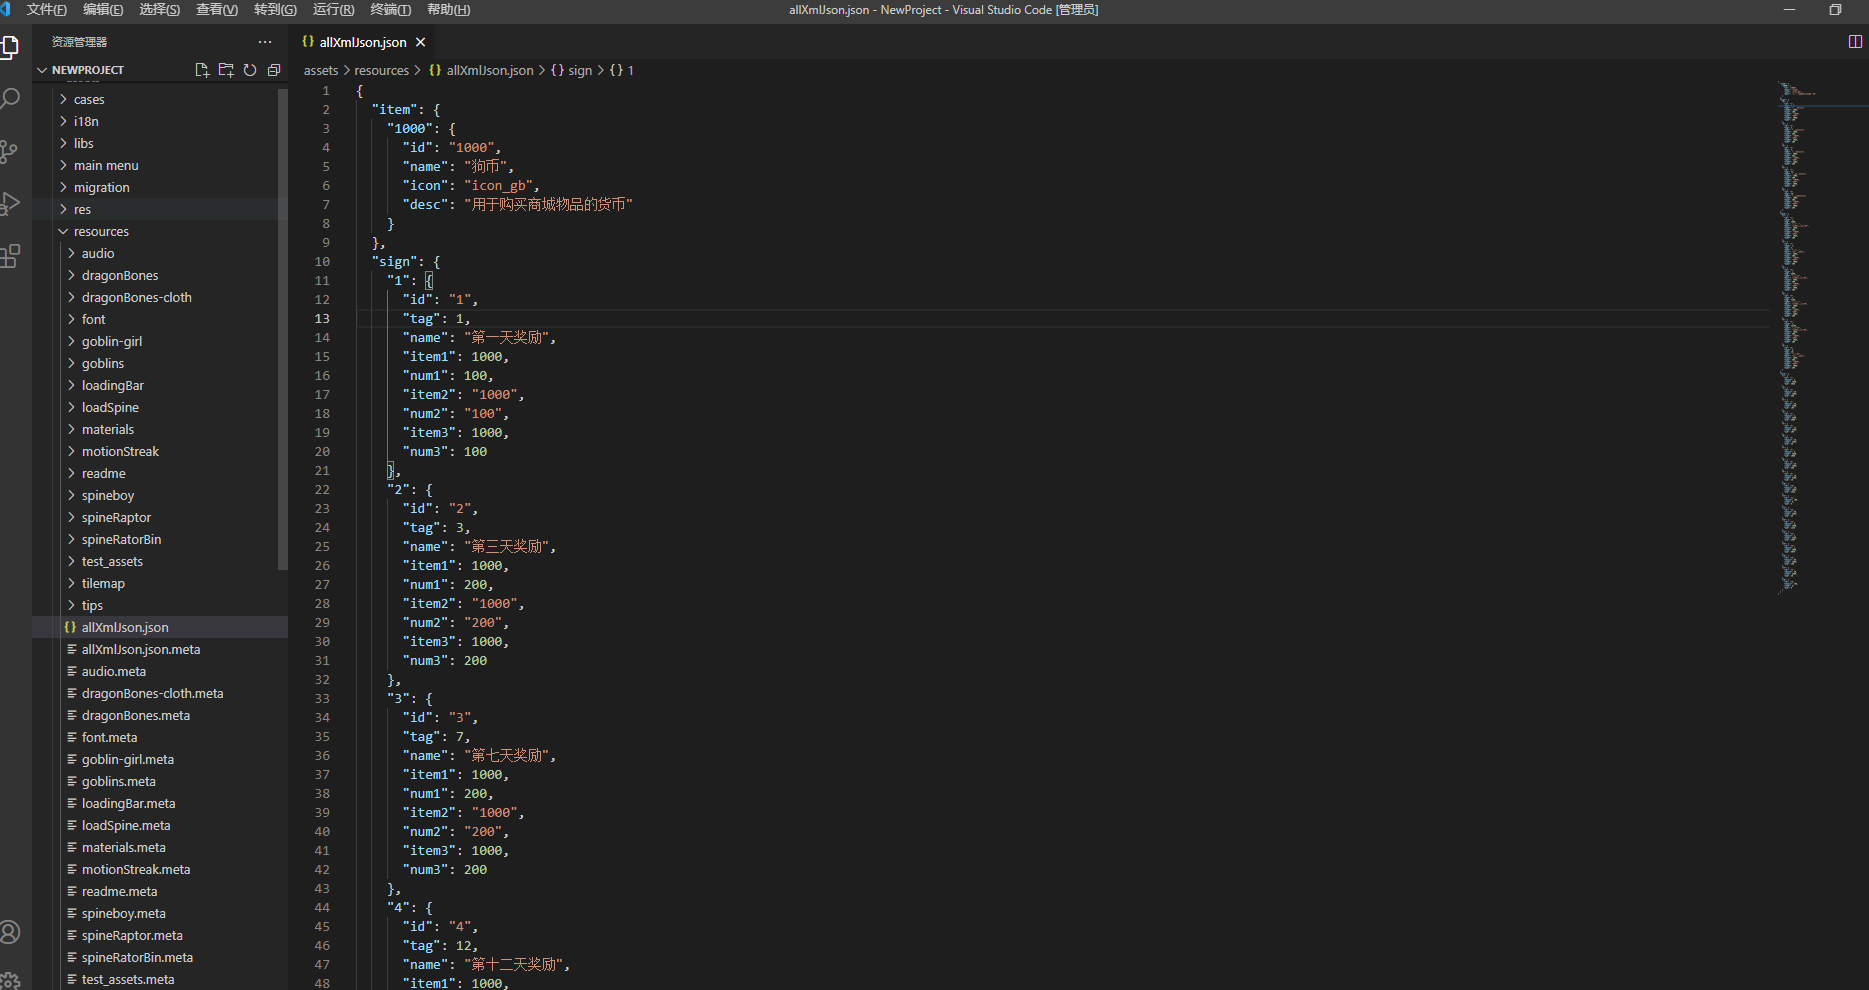The height and width of the screenshot is (990, 1869).
Task: Collapse the NEWPROJECT section header
Action: pos(88,70)
